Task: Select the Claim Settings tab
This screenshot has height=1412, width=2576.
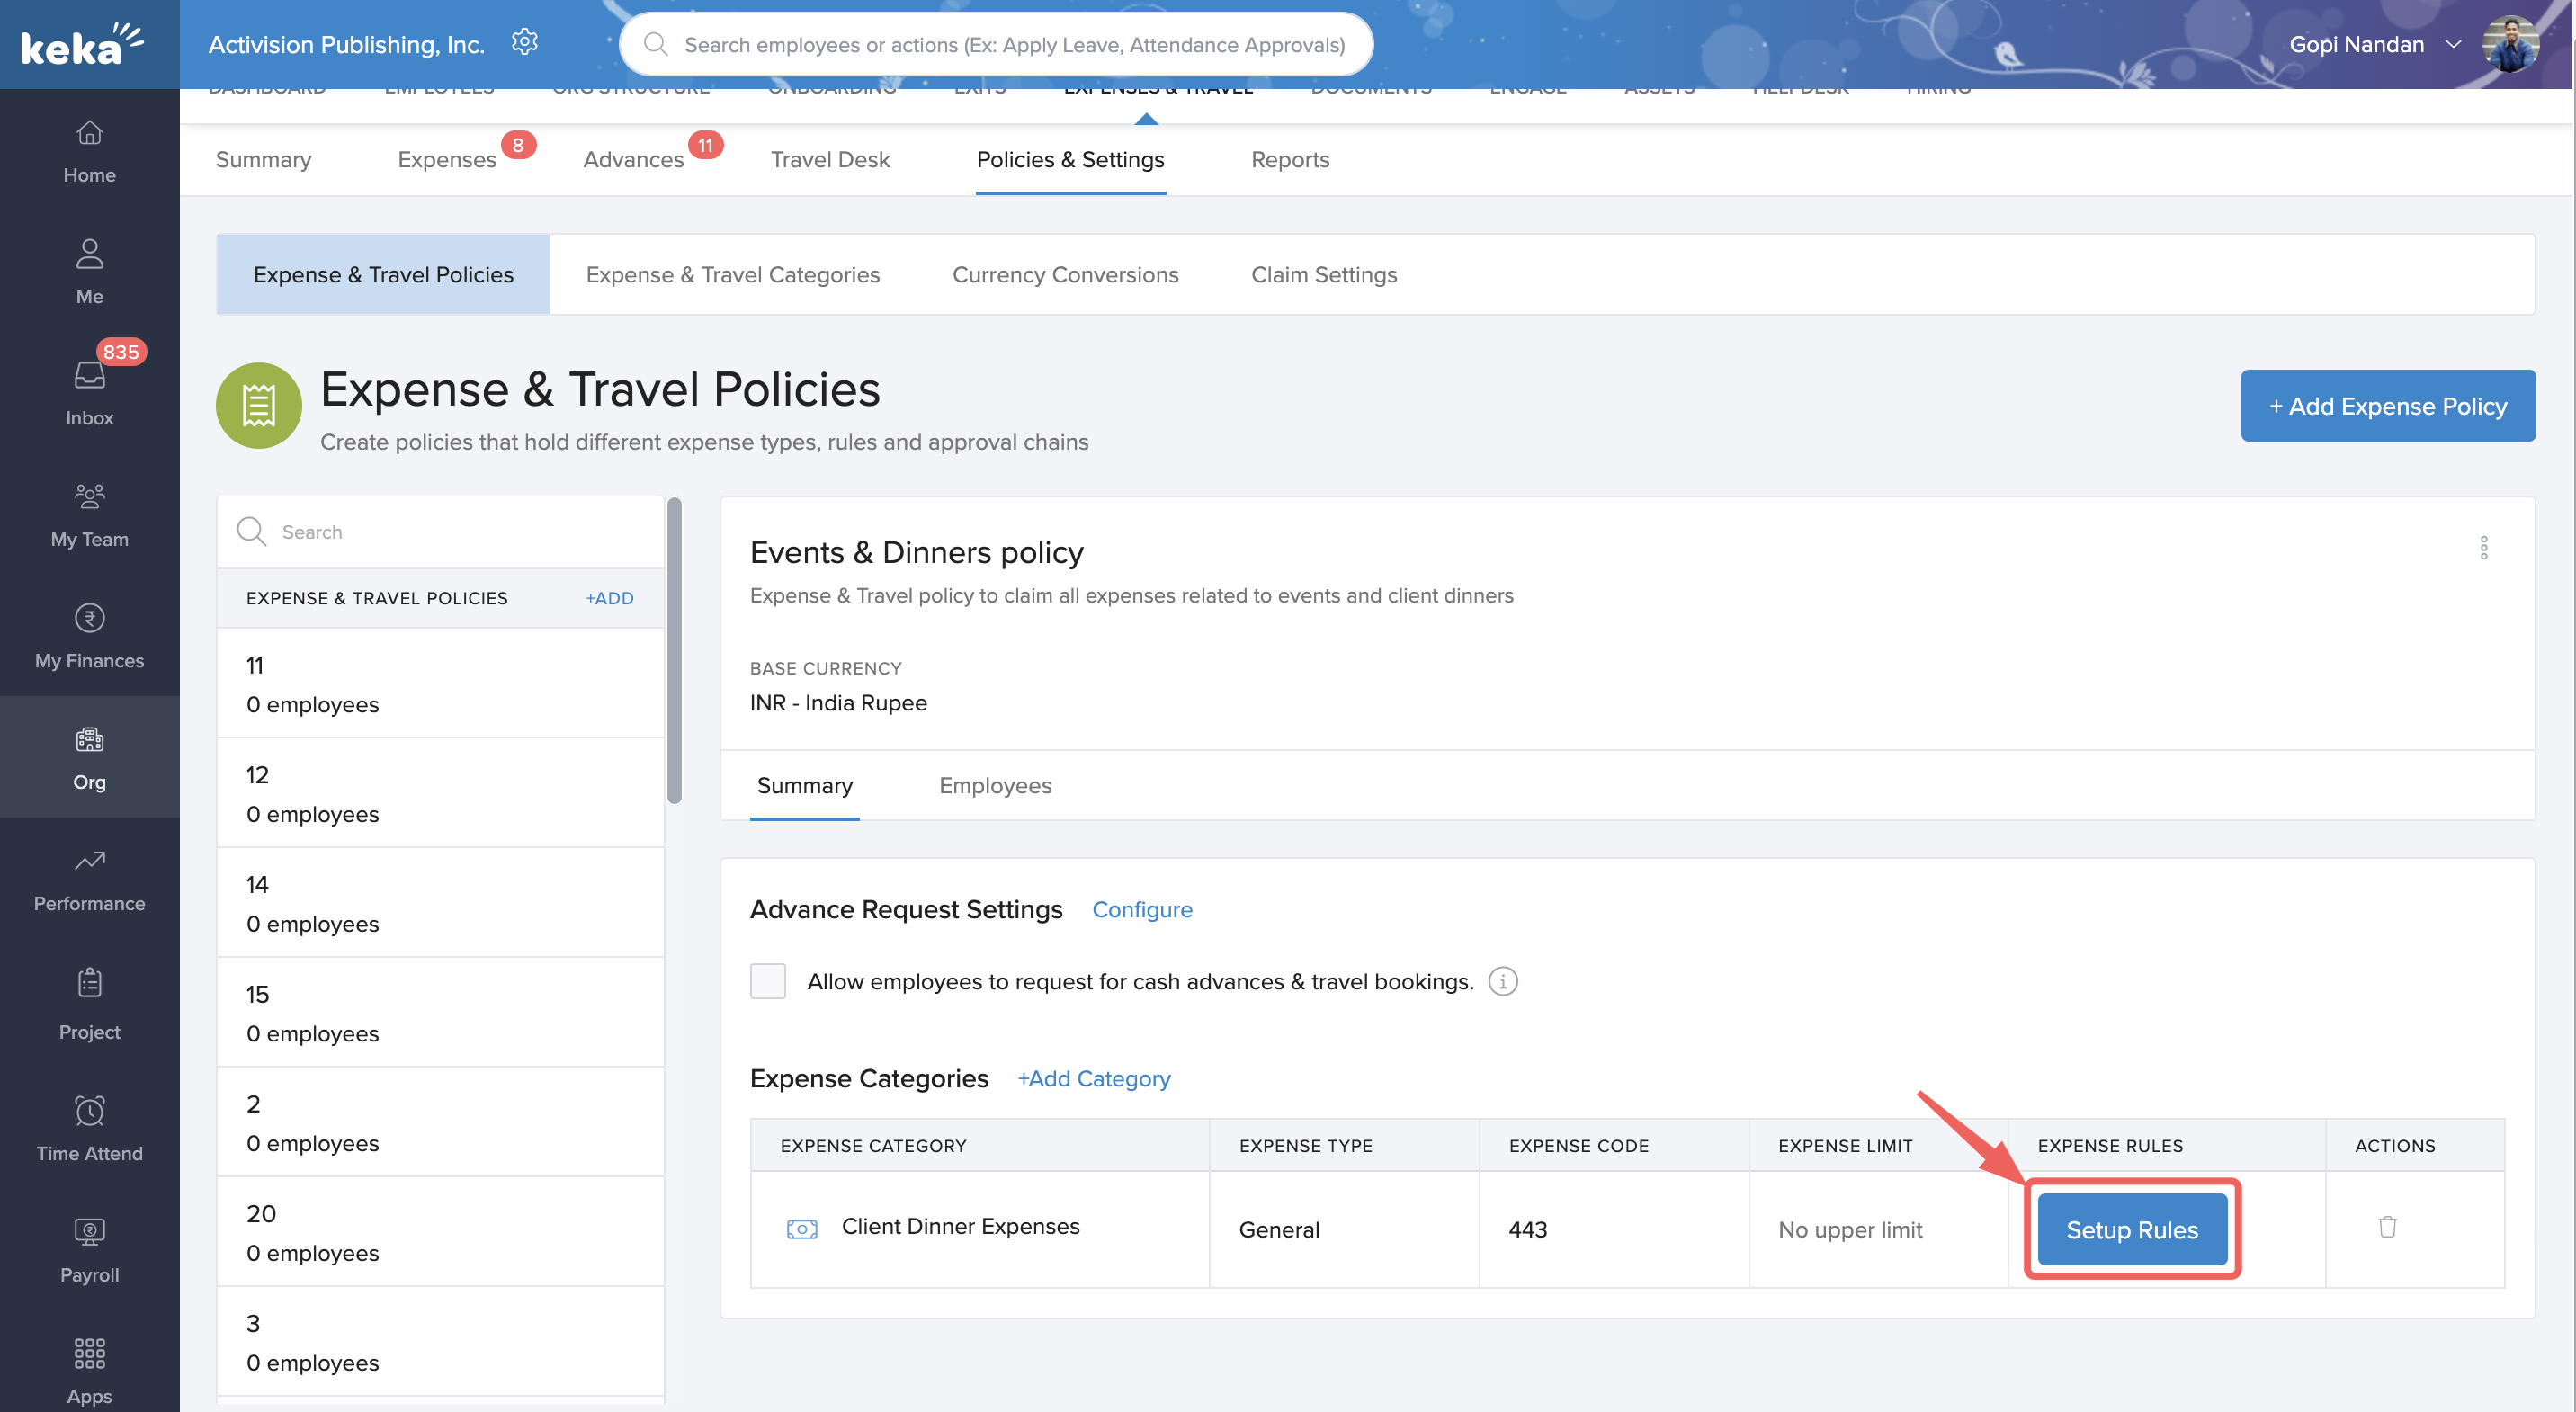Action: 1323,274
